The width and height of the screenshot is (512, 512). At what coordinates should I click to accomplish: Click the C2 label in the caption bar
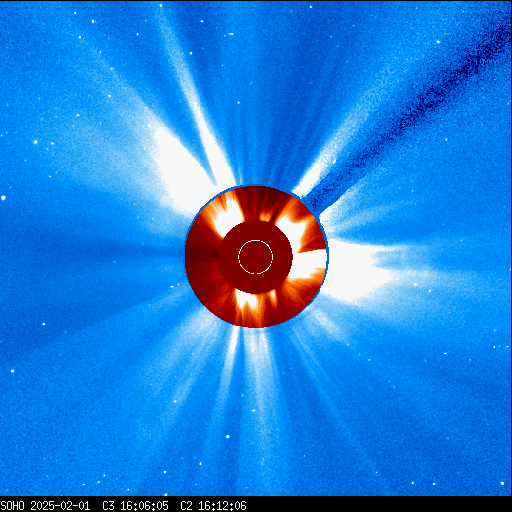pos(186,506)
